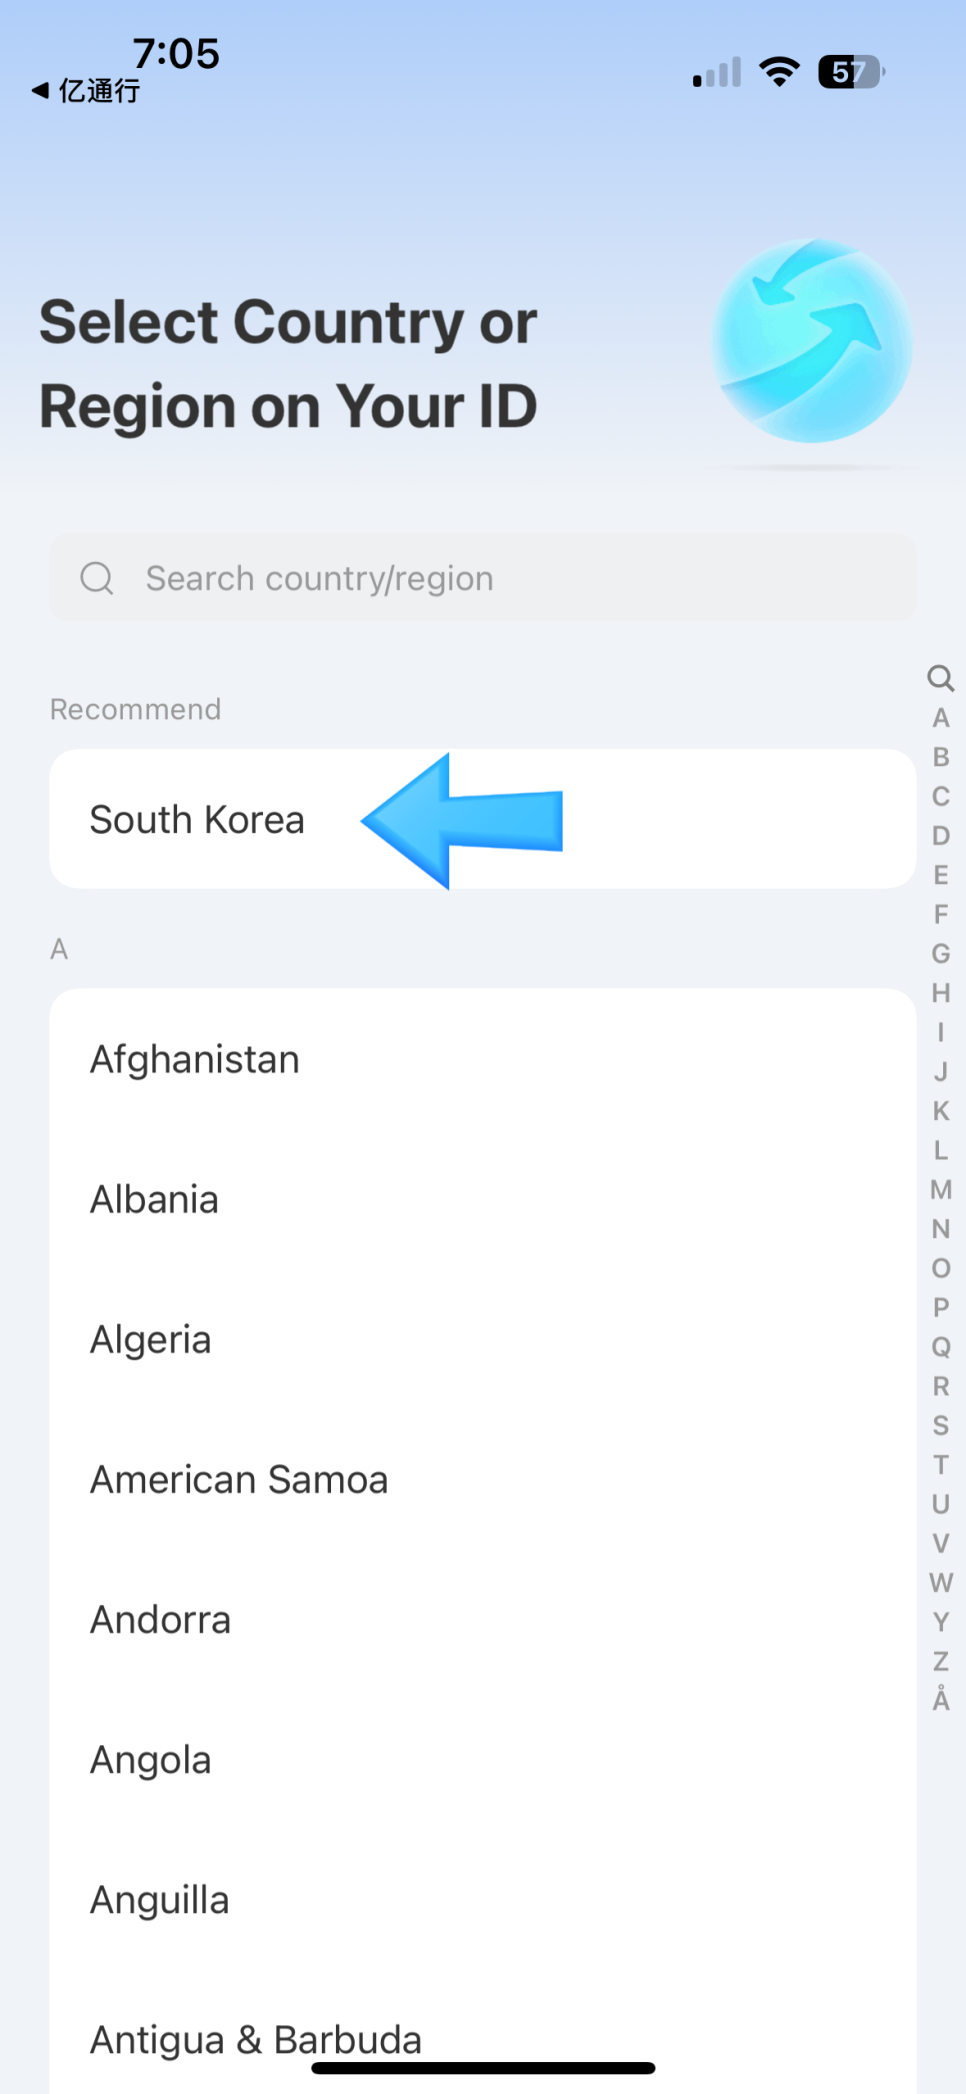
Task: Tap the magnifier icon in search field
Action: click(x=97, y=578)
